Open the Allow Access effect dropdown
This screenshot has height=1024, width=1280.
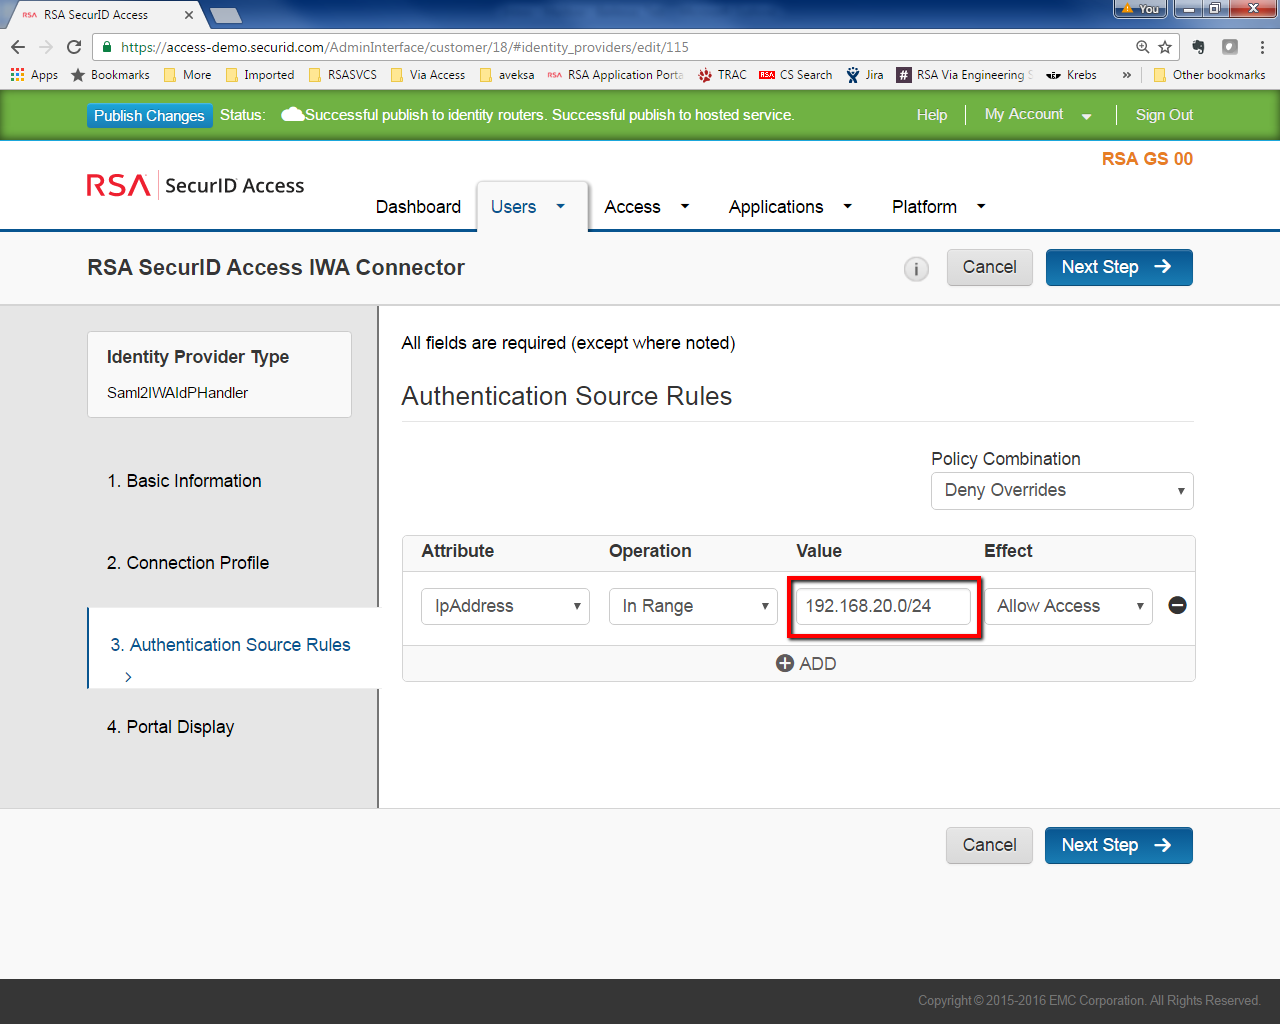1068,605
